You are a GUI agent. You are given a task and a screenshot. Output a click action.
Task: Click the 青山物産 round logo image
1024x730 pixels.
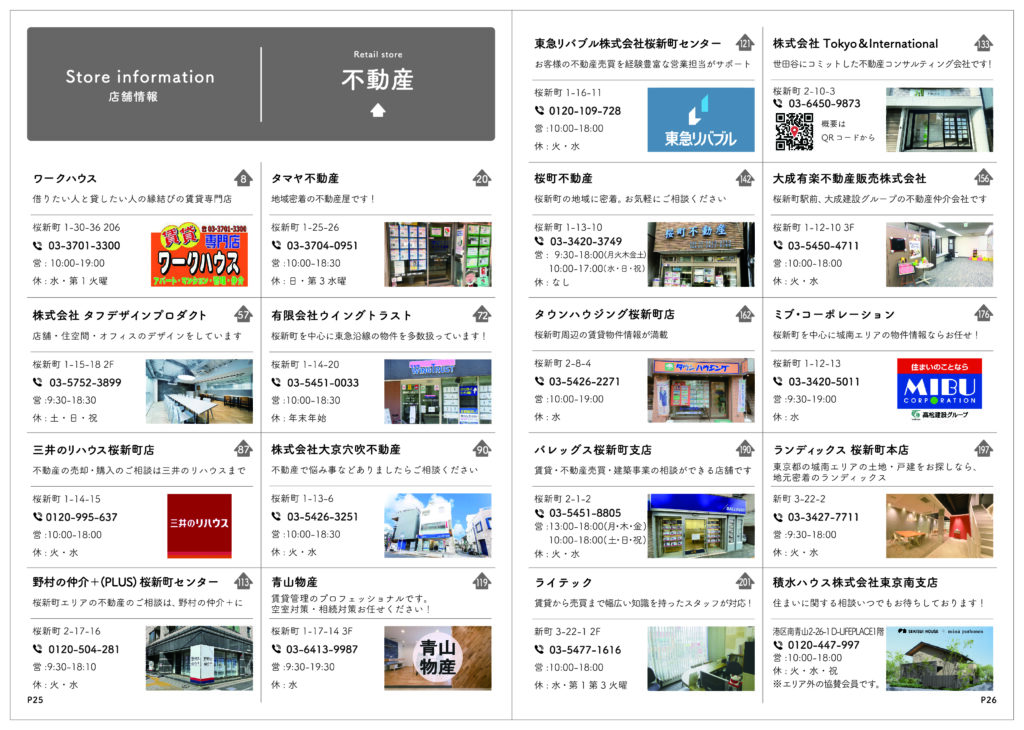[x=438, y=658]
